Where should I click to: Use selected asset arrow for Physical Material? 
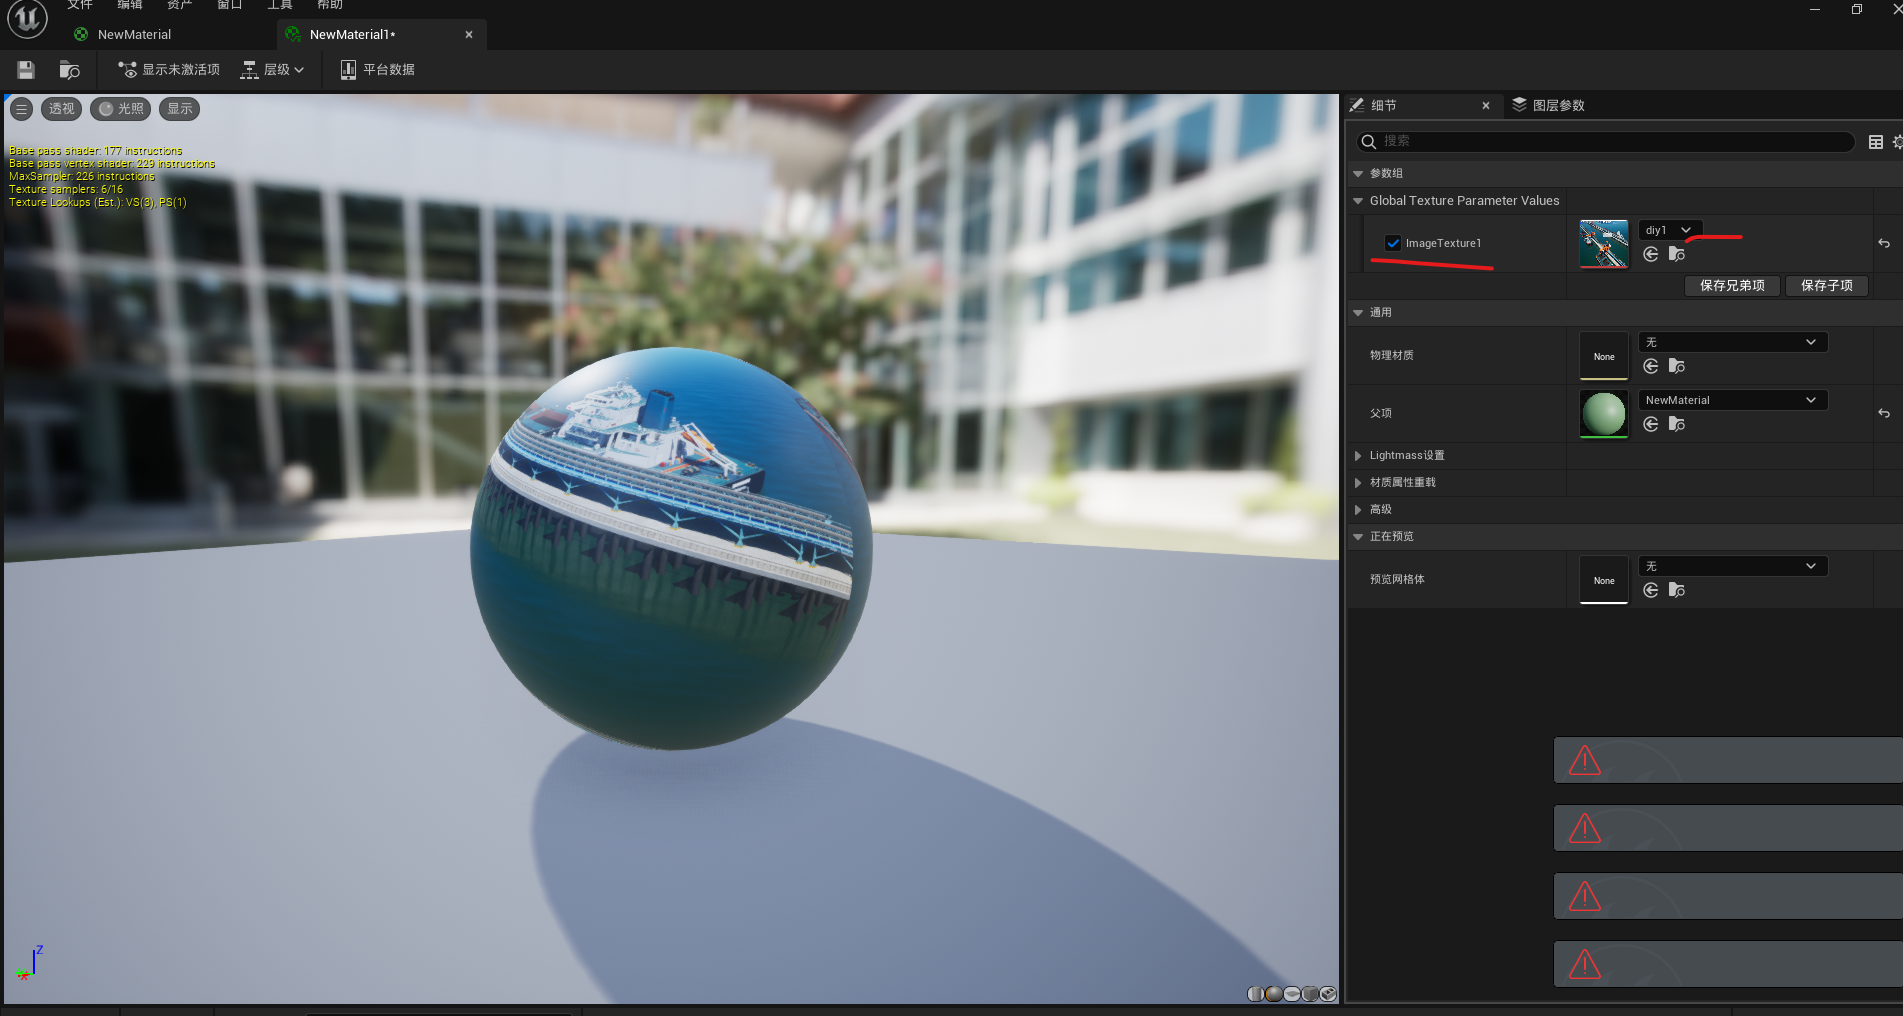pyautogui.click(x=1651, y=367)
